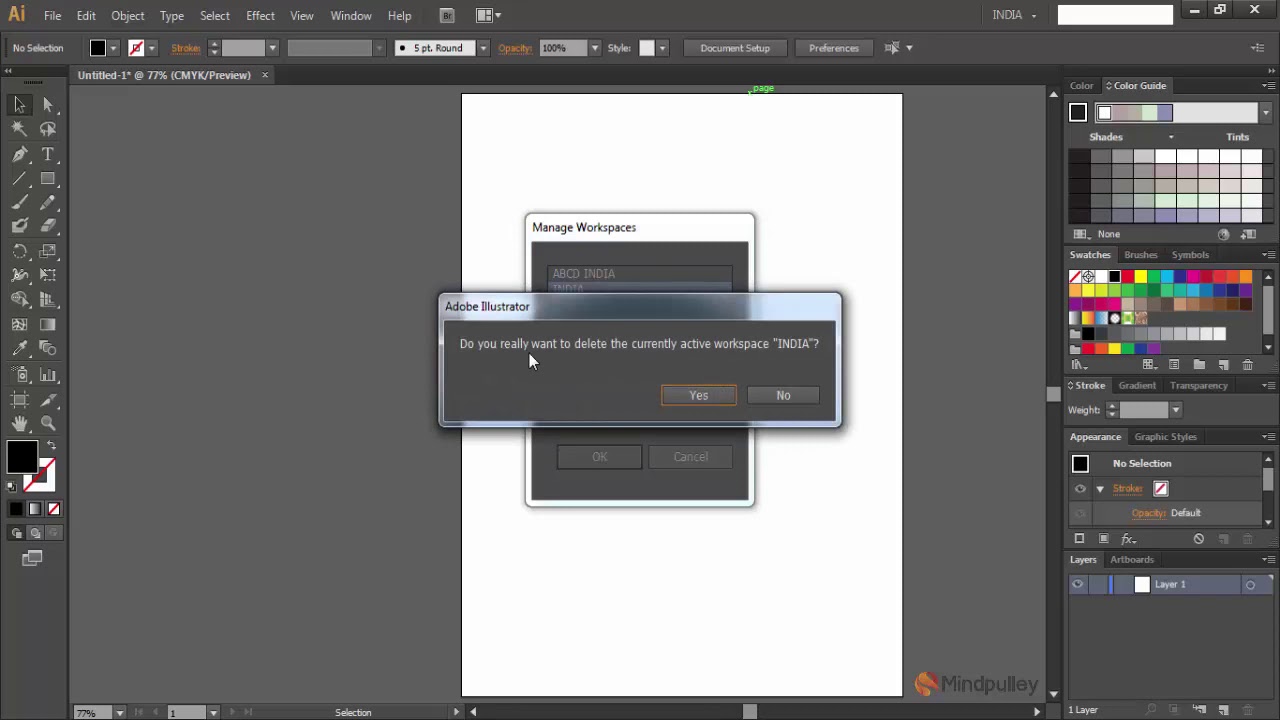Click No to keep the workspace
1280x720 pixels.
tap(783, 395)
